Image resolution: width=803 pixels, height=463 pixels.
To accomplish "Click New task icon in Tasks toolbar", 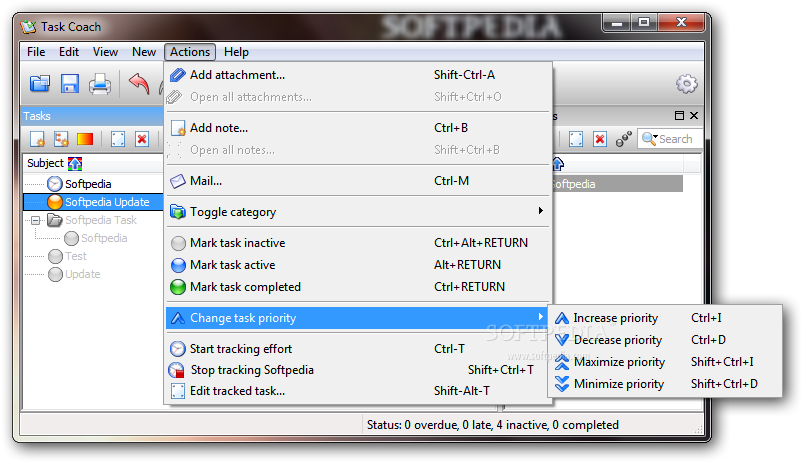I will [37, 139].
